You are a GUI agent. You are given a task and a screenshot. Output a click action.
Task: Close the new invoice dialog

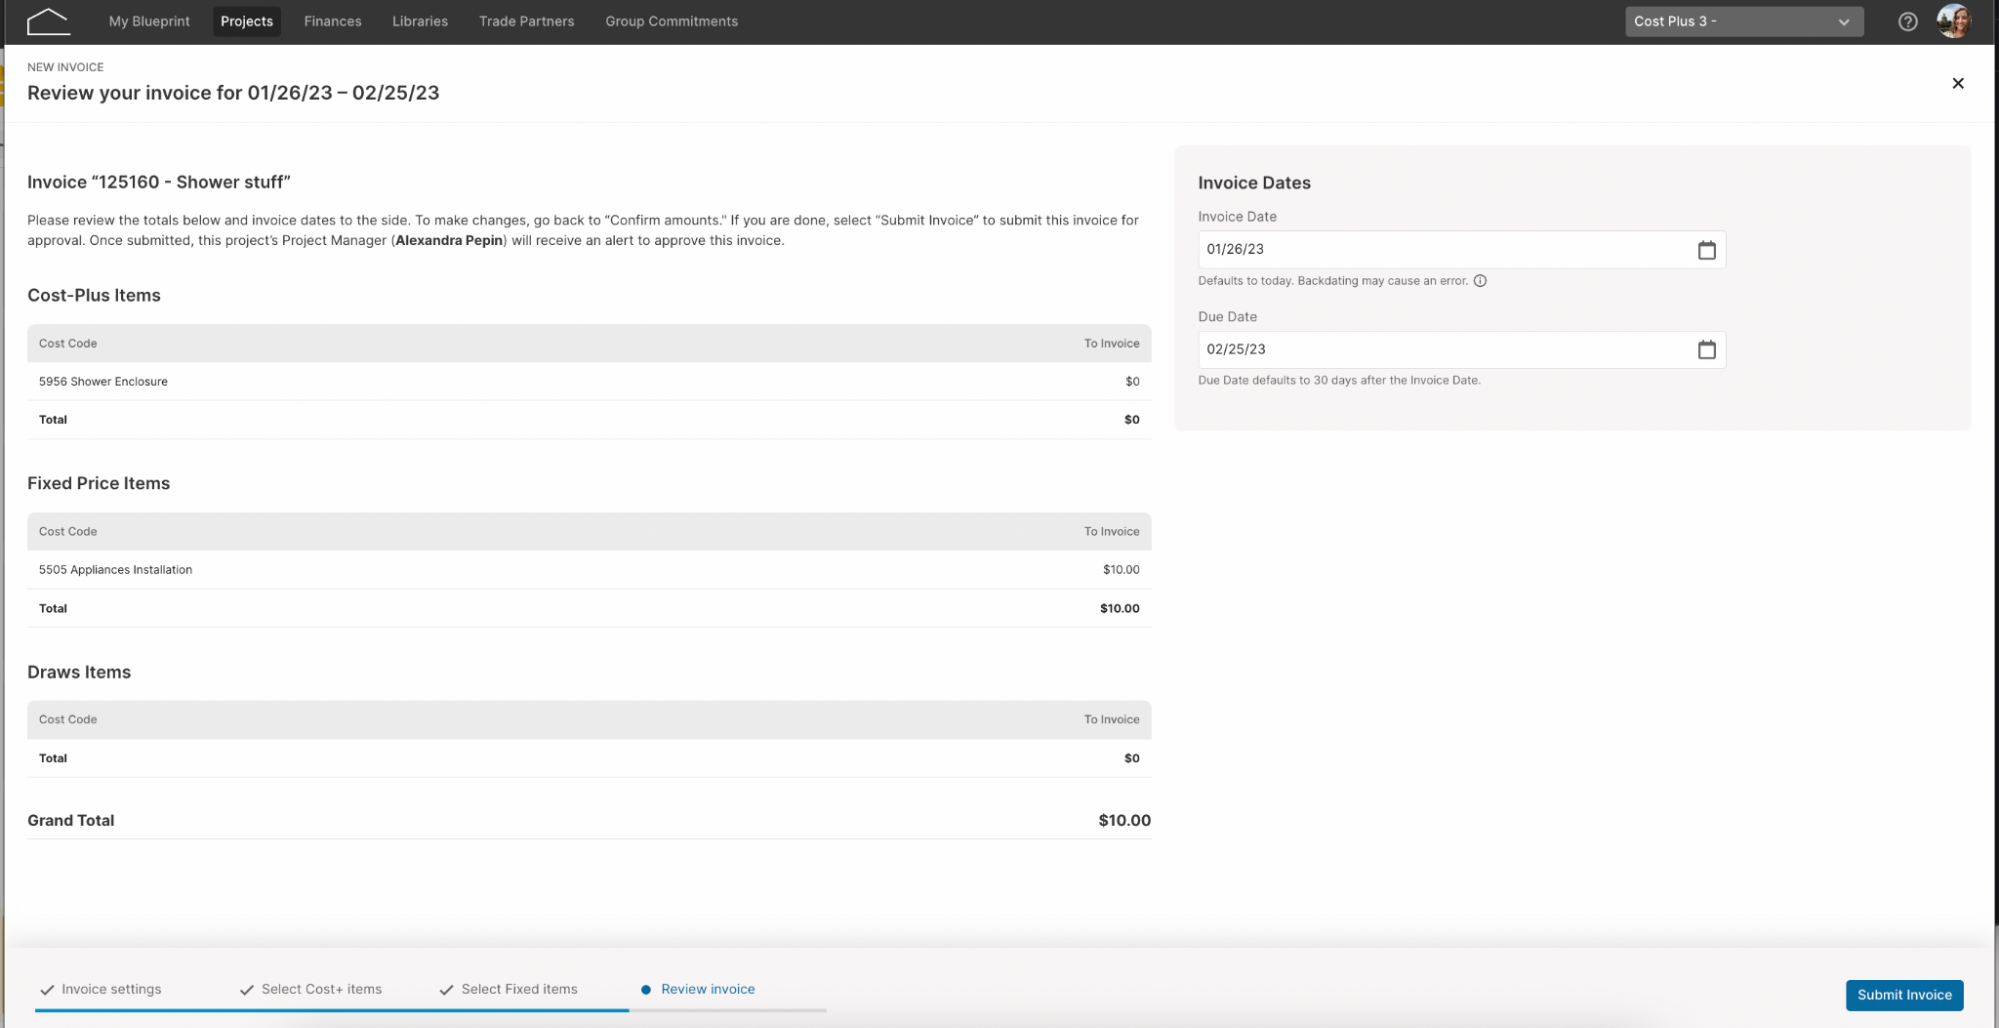click(1958, 83)
